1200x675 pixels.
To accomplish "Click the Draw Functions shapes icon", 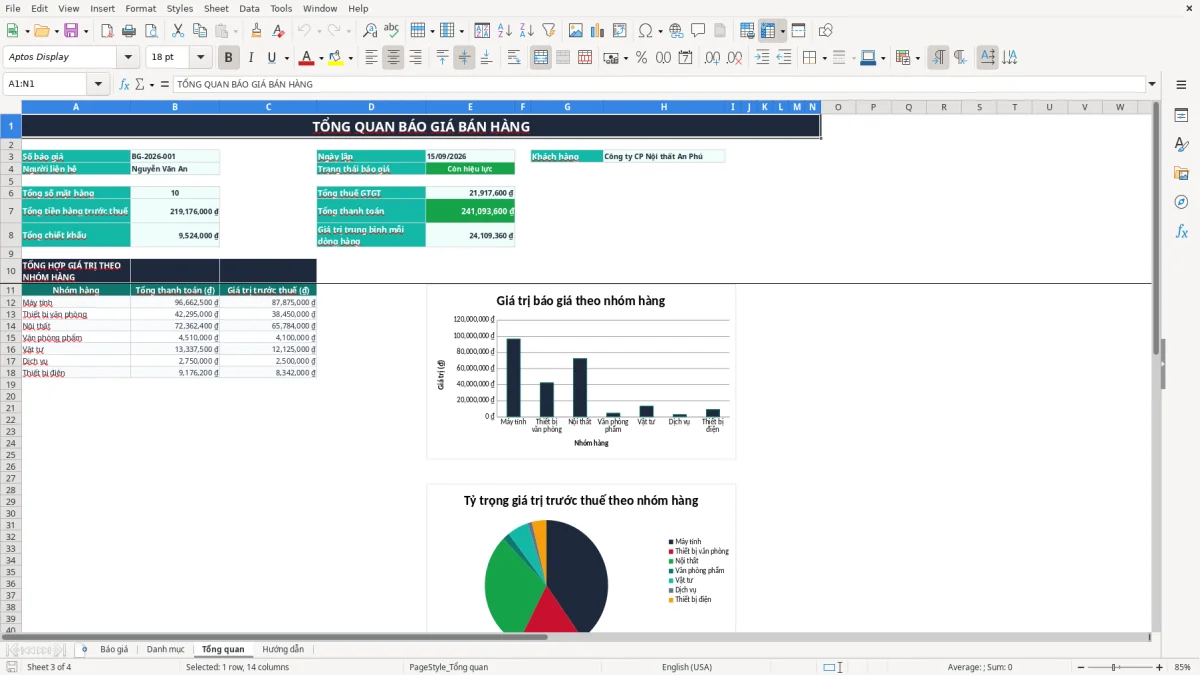I will [826, 30].
